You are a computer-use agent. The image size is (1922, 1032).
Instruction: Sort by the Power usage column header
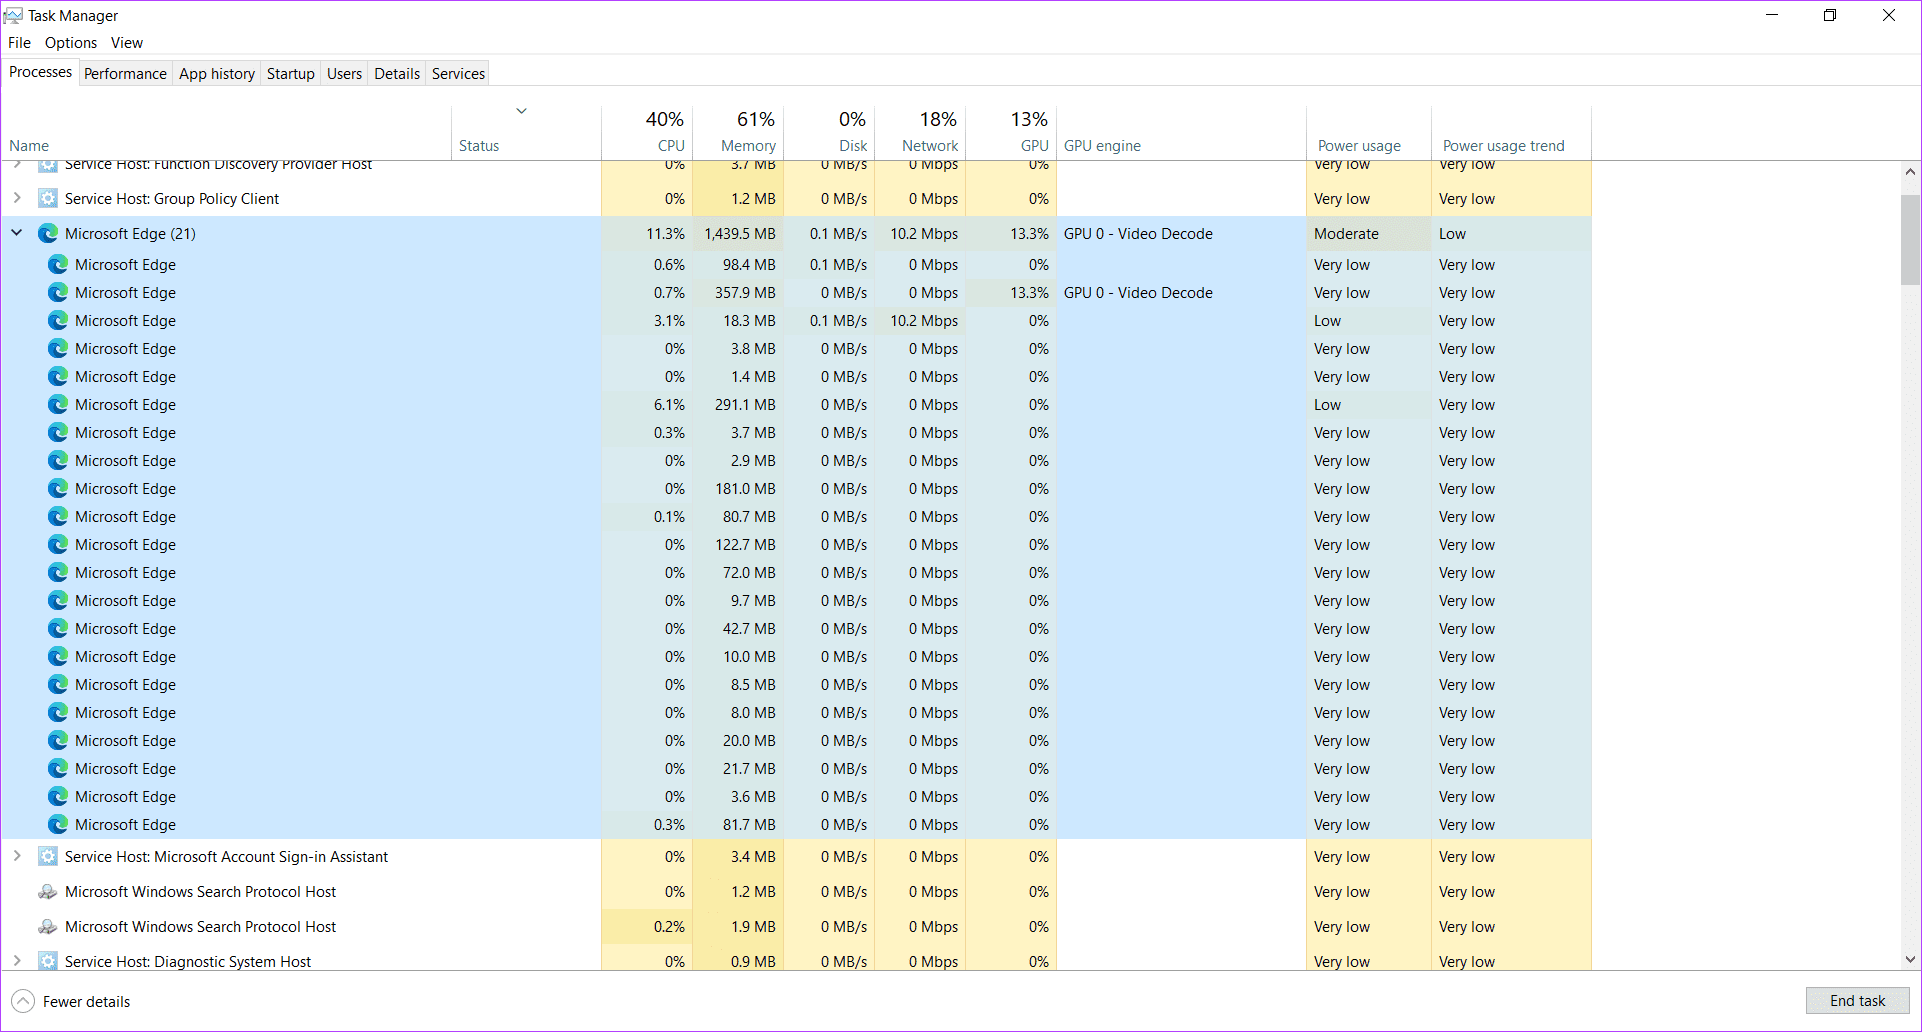[x=1369, y=132]
